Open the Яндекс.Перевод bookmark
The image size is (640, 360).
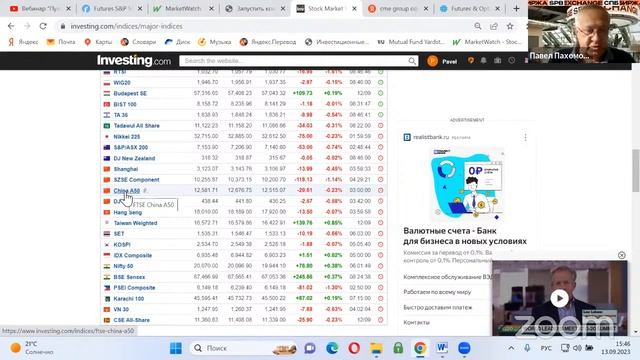click(x=268, y=42)
